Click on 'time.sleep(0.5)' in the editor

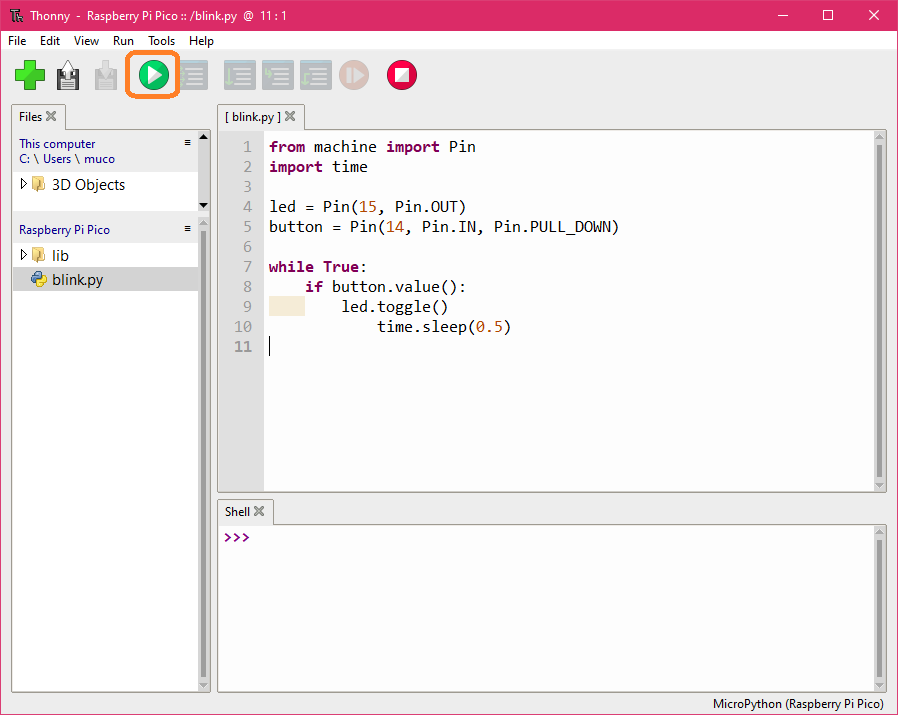(444, 327)
